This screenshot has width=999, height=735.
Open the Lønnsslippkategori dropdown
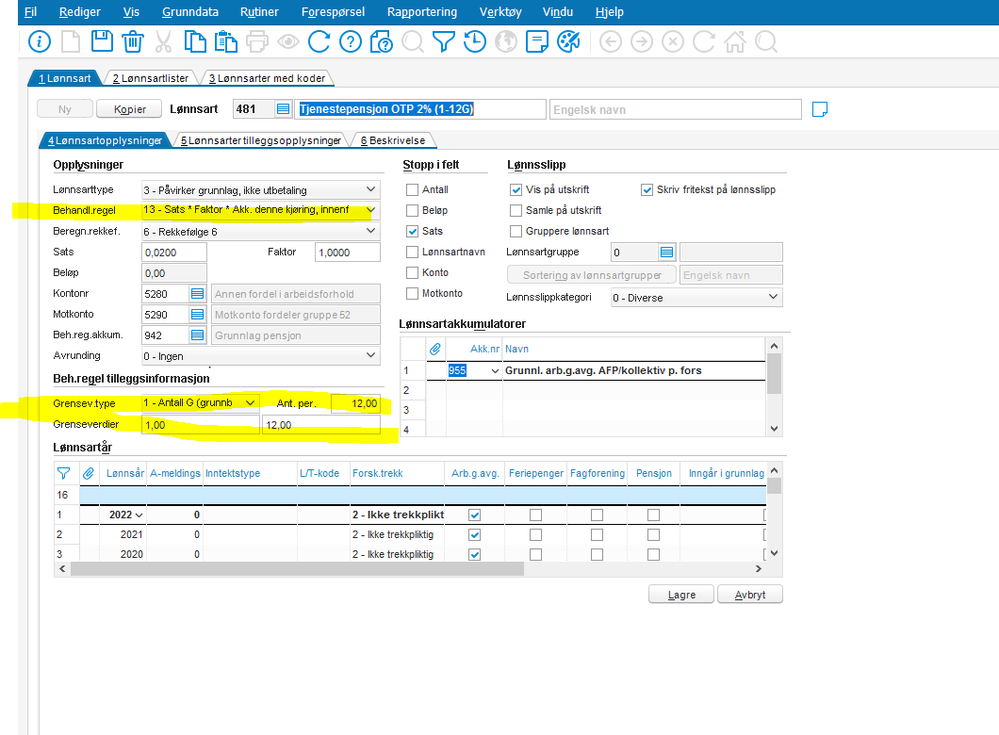696,297
